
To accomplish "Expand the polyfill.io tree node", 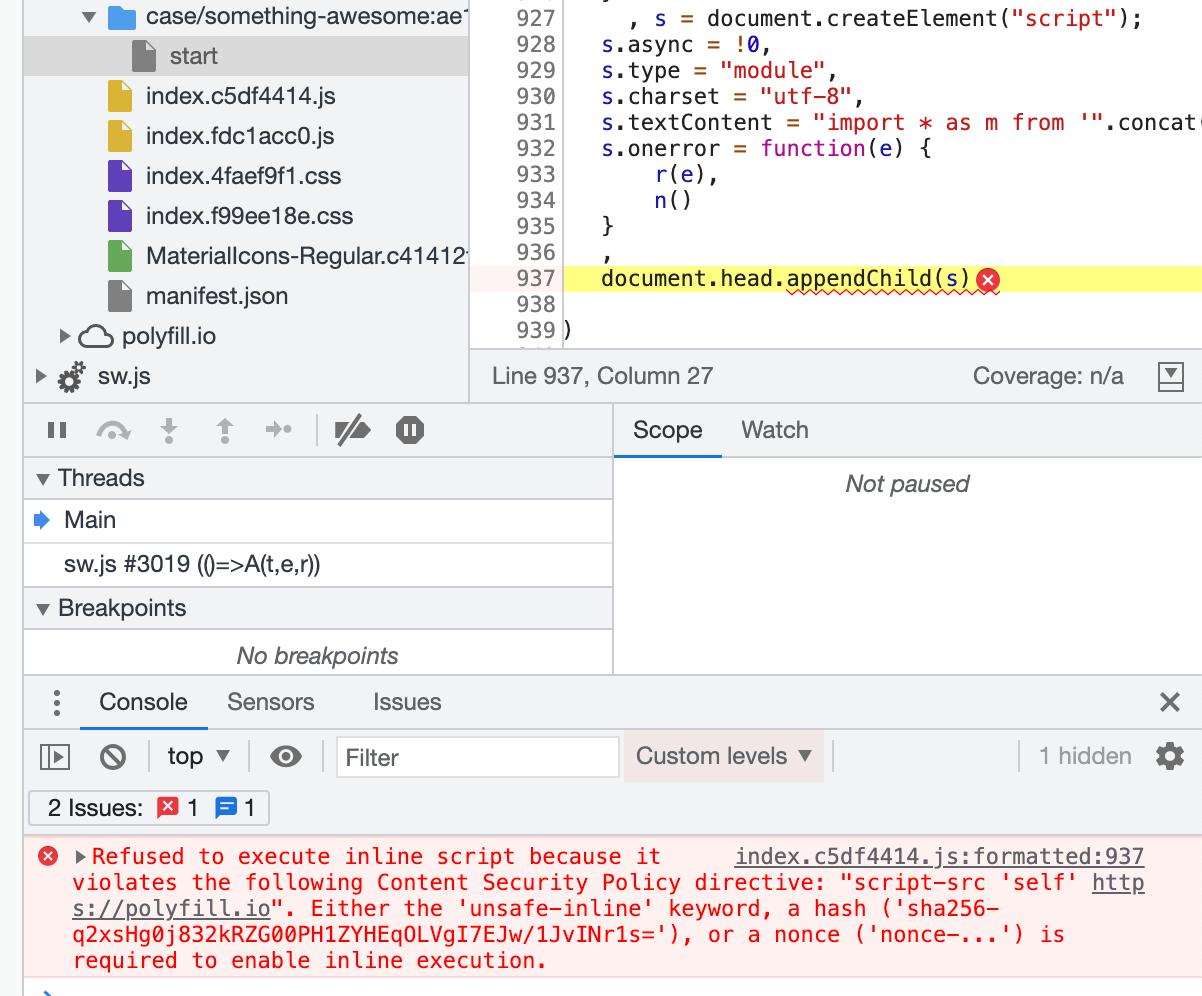I will 65,336.
